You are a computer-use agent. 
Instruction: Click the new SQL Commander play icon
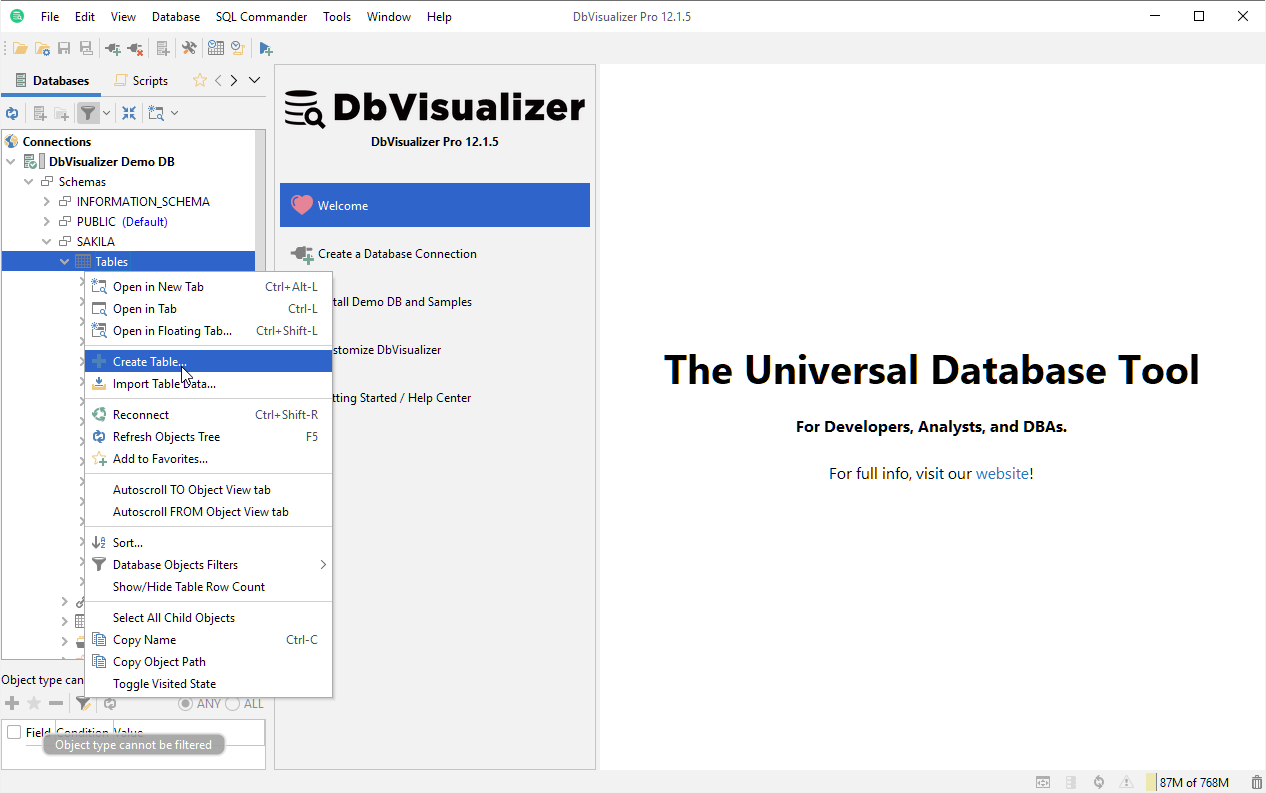265,48
